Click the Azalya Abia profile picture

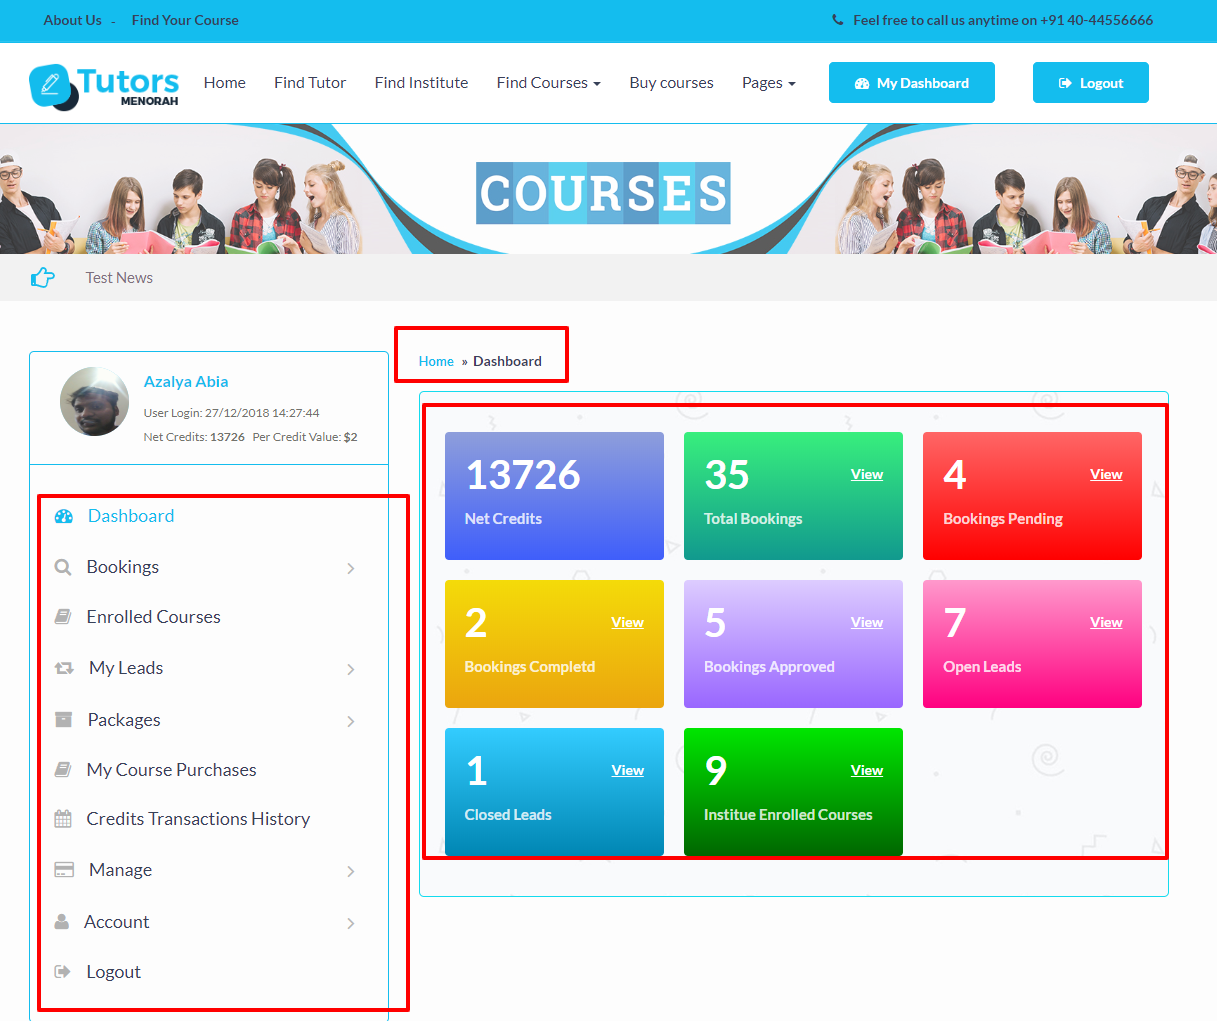[x=95, y=402]
